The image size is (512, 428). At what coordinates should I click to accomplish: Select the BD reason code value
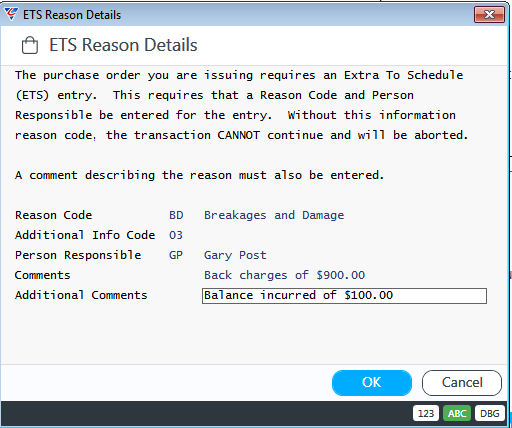tap(176, 215)
